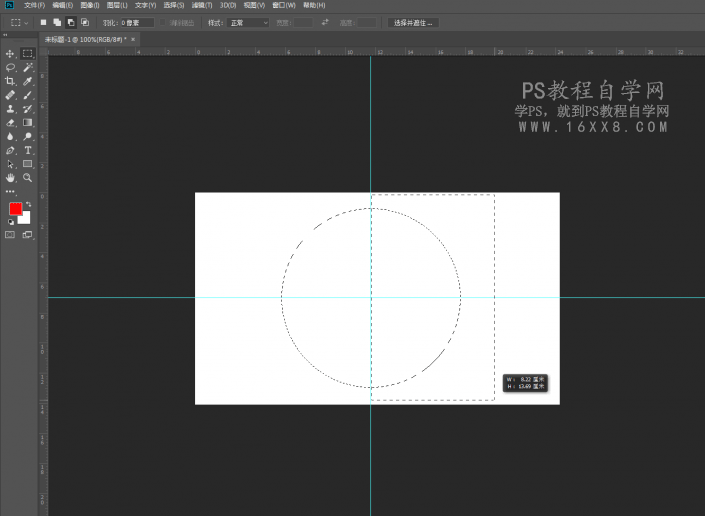Open the Select (选择) menu
The image size is (705, 516).
[x=174, y=5]
